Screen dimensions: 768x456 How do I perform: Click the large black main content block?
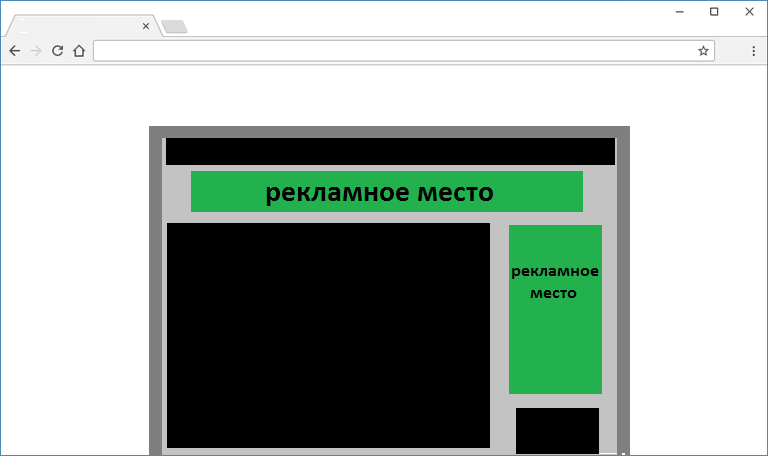[328, 335]
